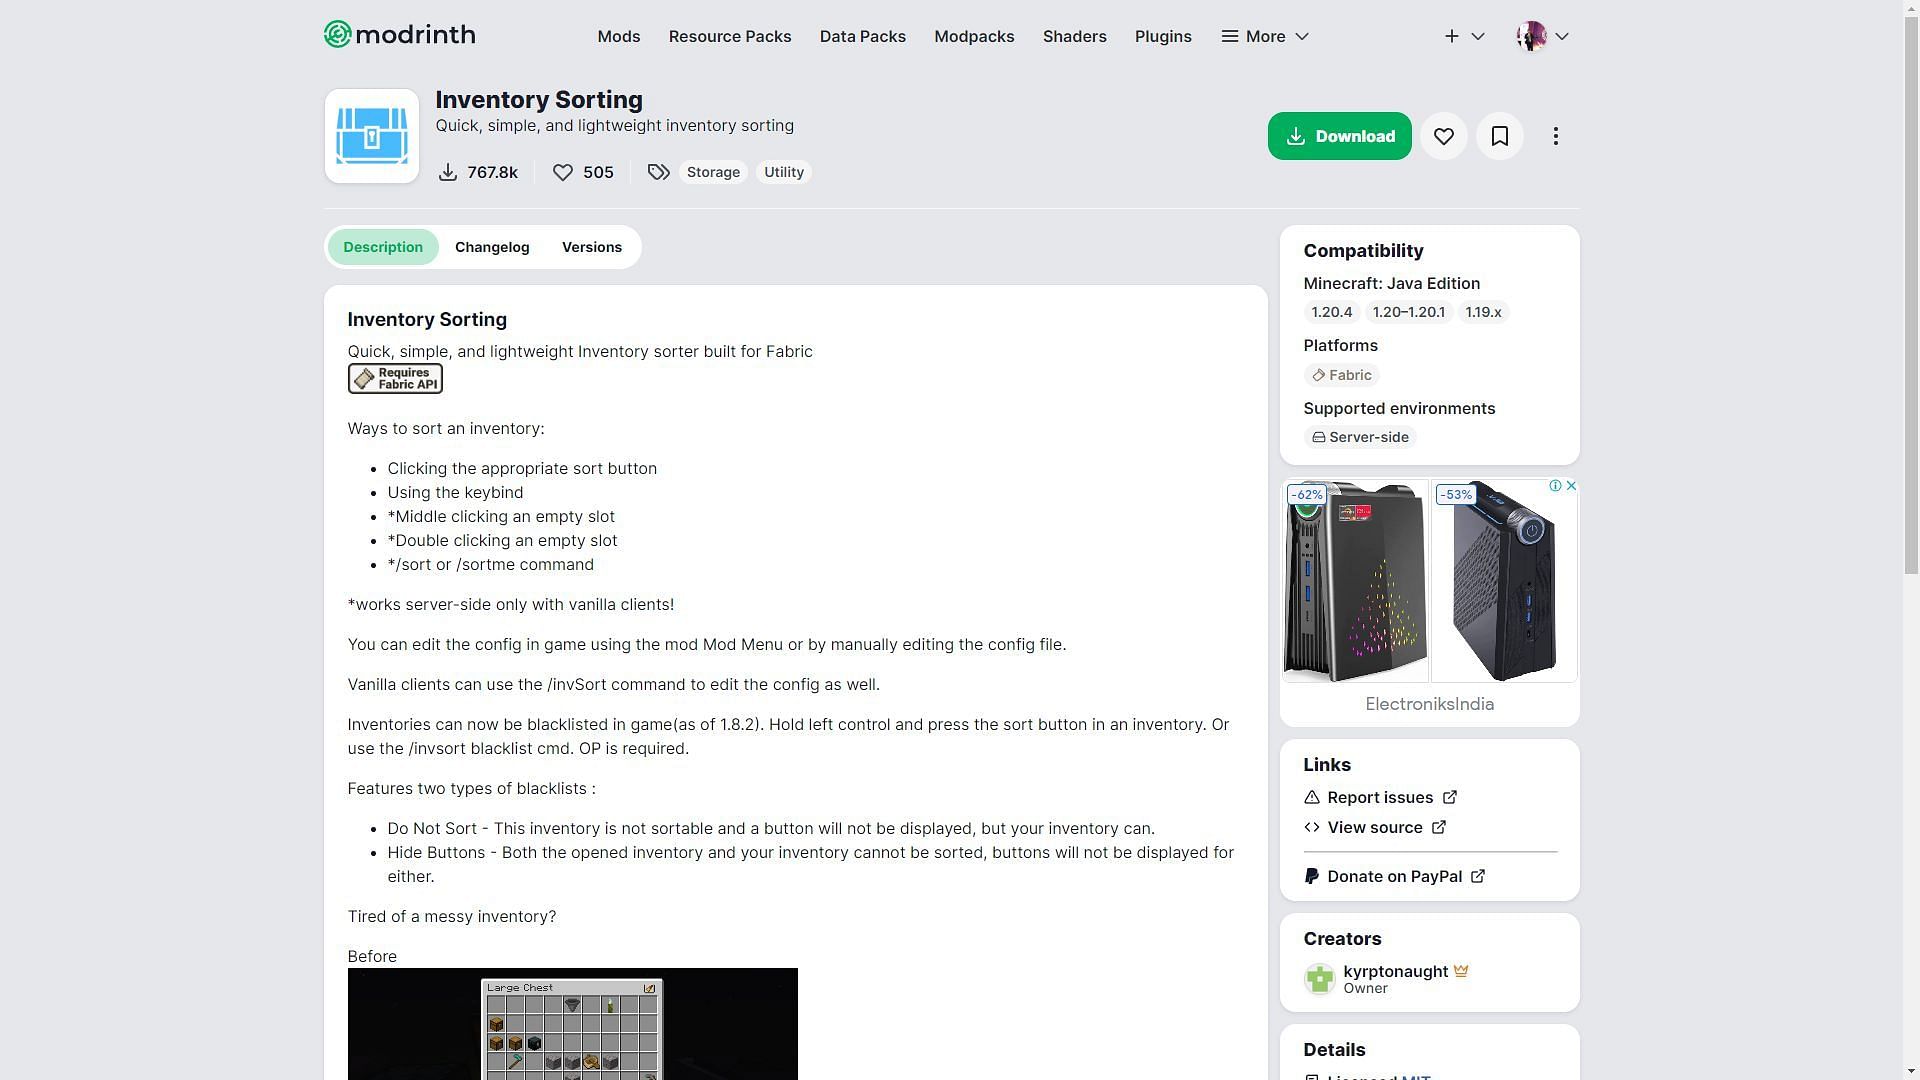Viewport: 1920px width, 1080px height.
Task: Click the heart/like icon to like mod
Action: coord(1444,136)
